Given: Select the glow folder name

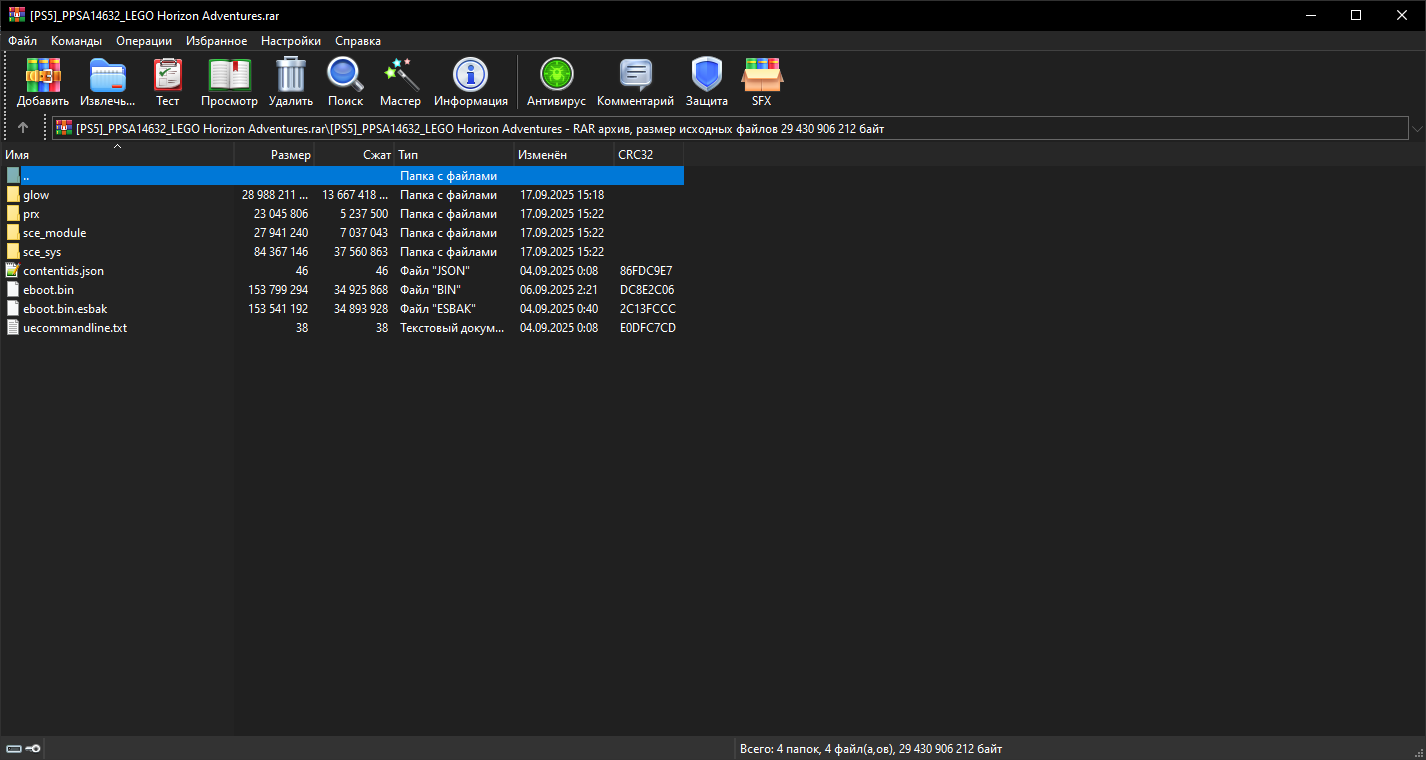Looking at the screenshot, I should point(36,195).
